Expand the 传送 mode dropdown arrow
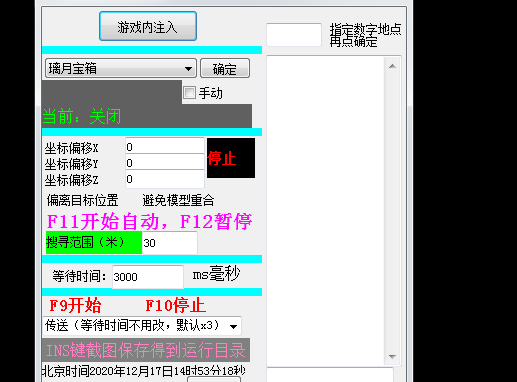This screenshot has width=517, height=382. [233, 326]
